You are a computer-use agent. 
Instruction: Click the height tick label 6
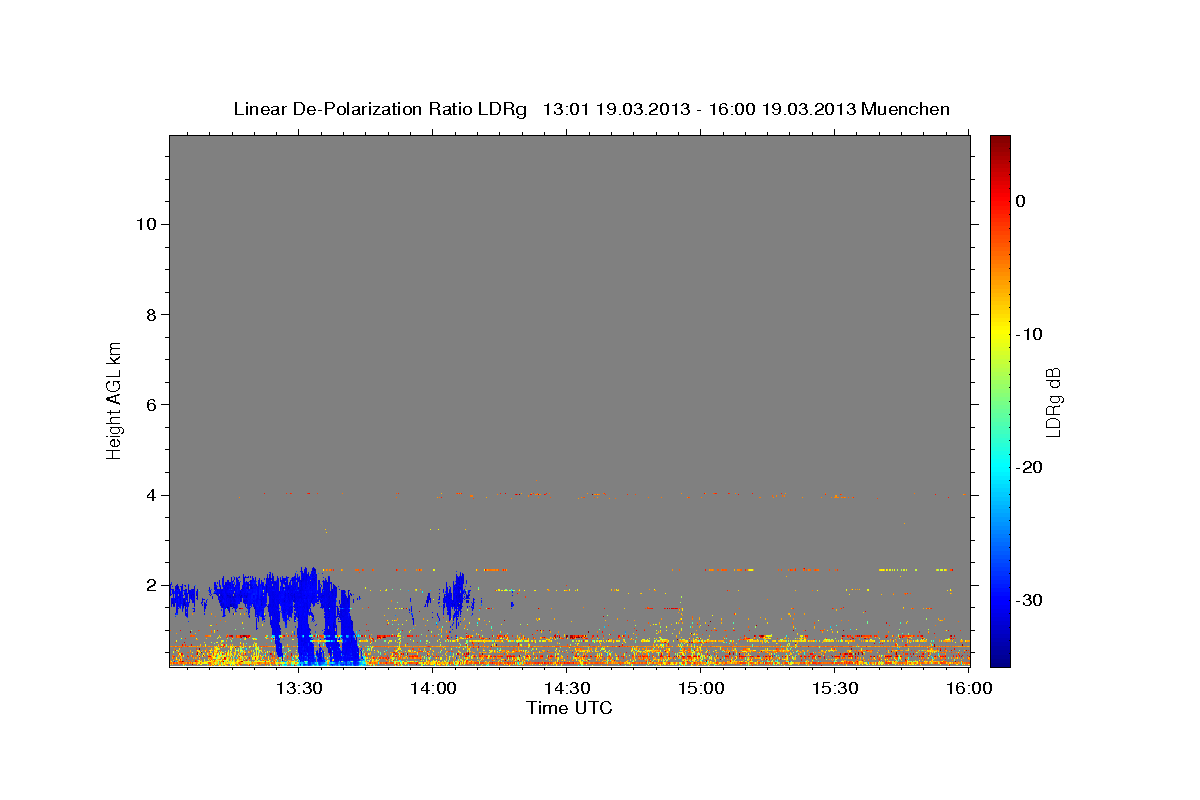pyautogui.click(x=149, y=404)
